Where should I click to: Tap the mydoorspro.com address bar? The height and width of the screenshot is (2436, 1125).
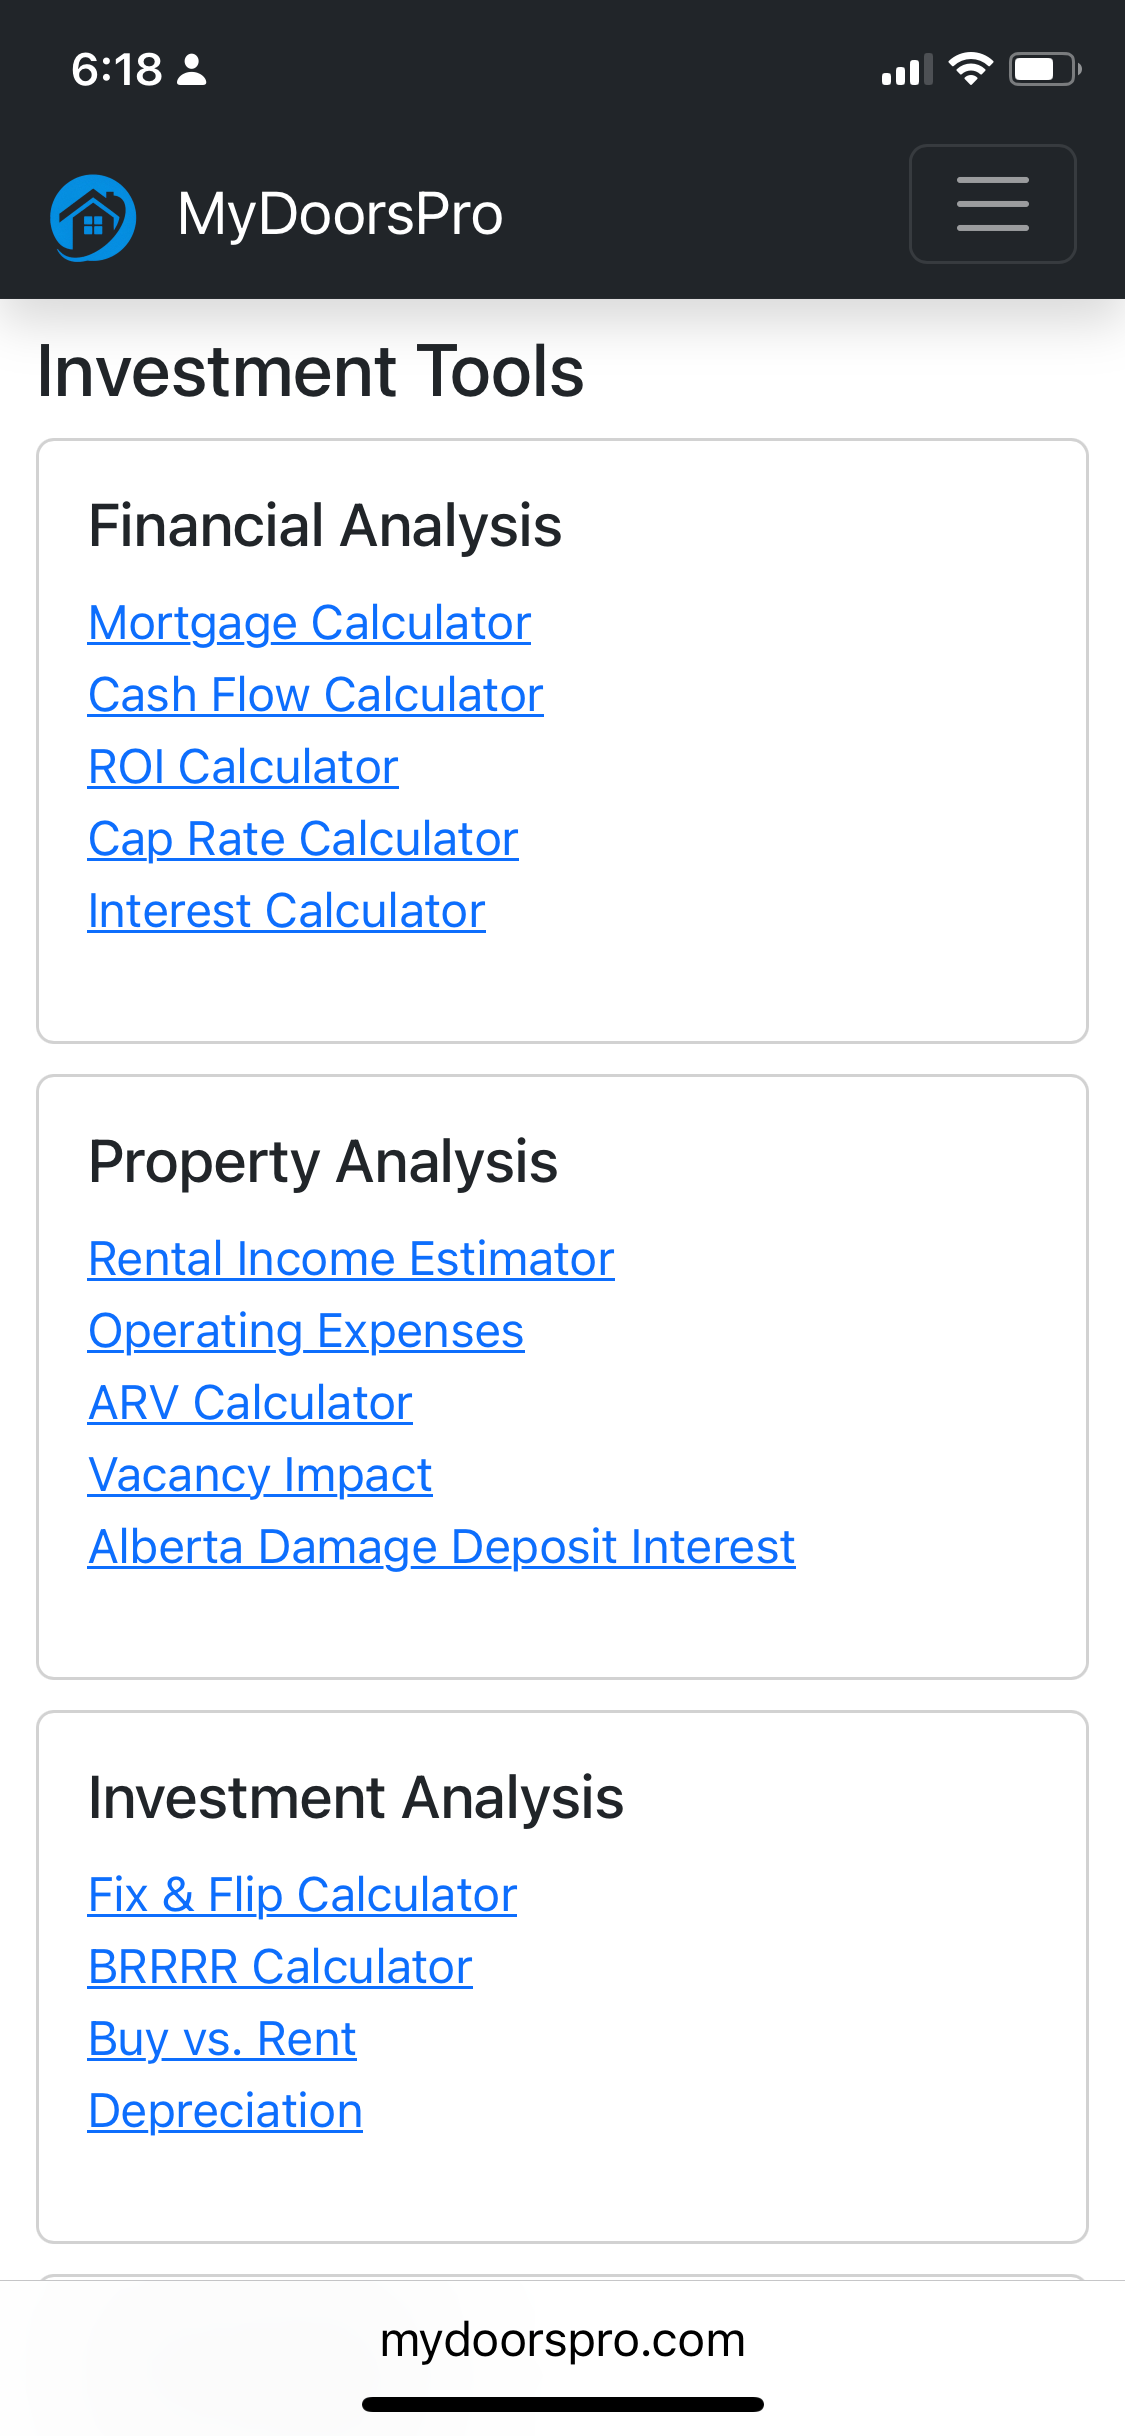pos(562,2340)
